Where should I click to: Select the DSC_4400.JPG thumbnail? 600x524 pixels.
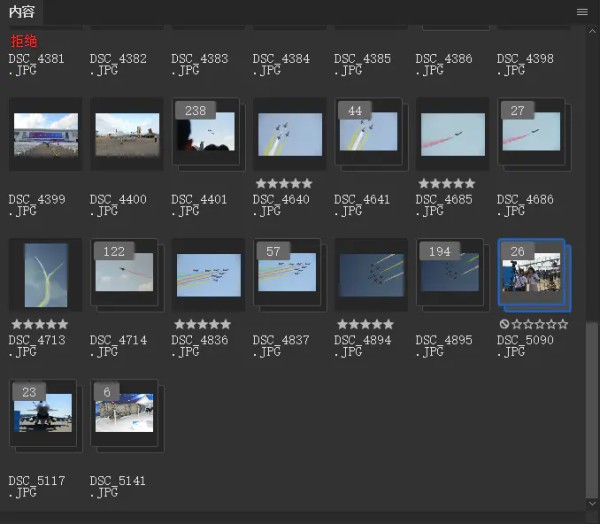[x=127, y=134]
